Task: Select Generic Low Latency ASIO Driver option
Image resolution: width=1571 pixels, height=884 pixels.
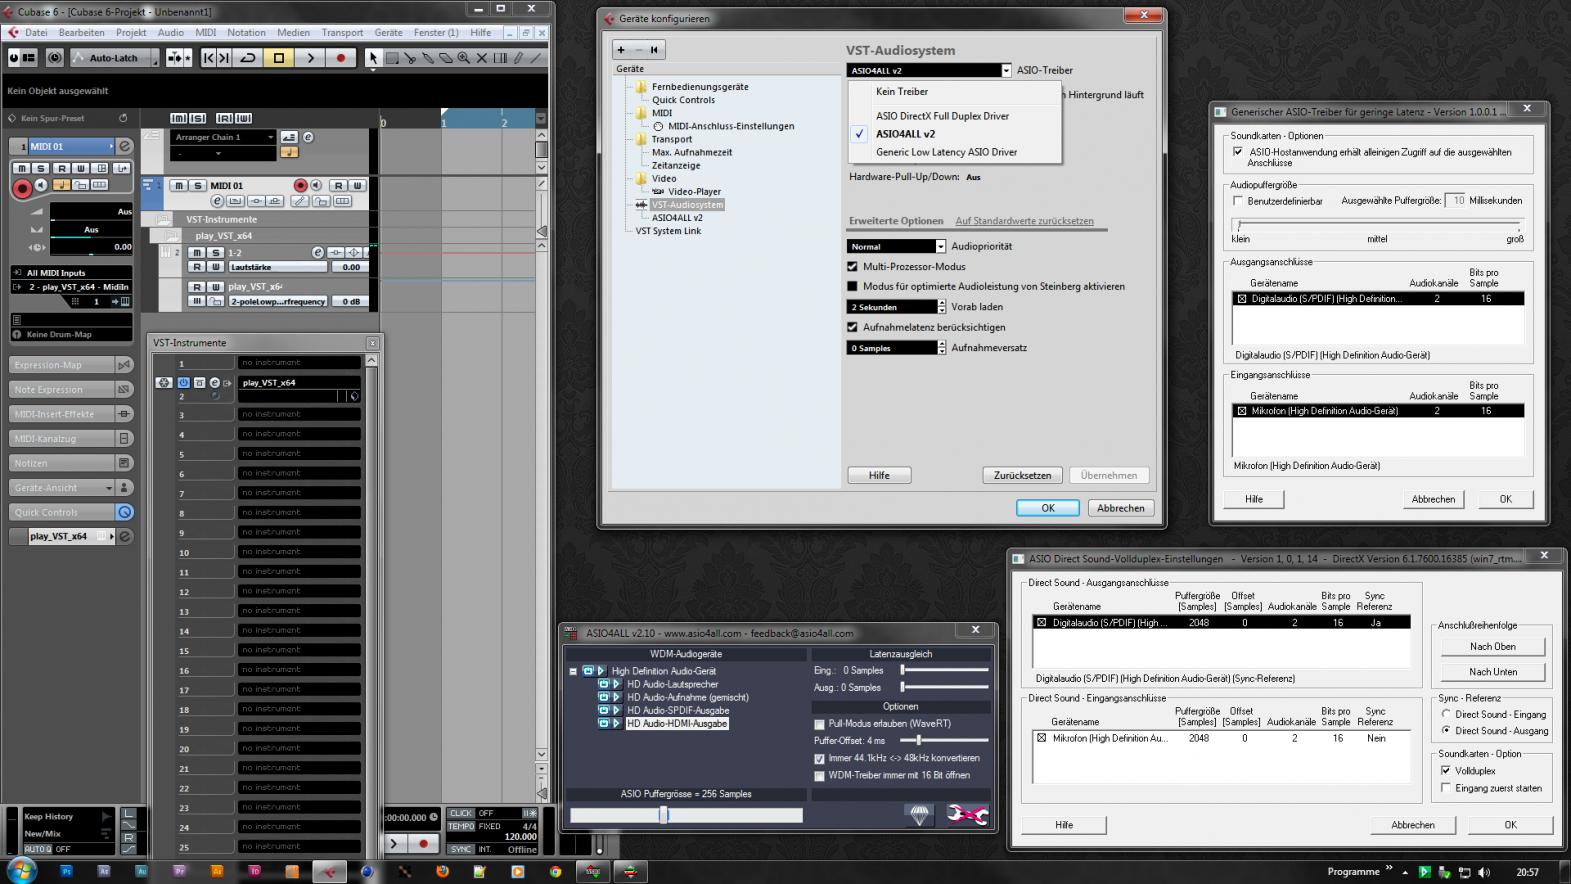Action: point(946,152)
